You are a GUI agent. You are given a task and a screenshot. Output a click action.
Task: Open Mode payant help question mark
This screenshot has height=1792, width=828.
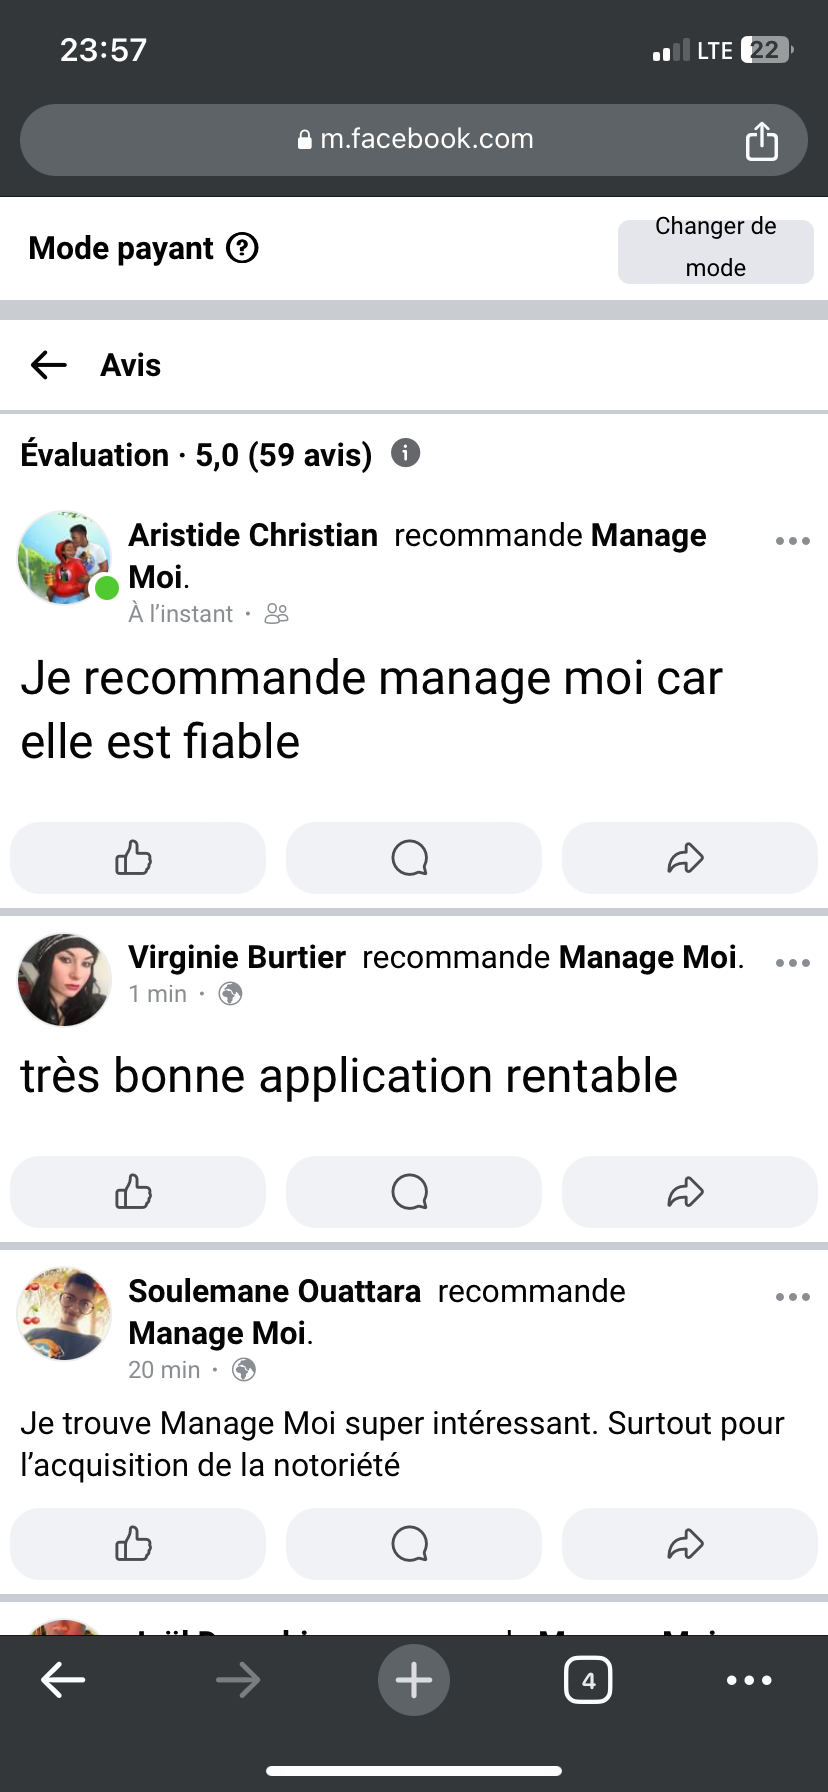click(242, 248)
